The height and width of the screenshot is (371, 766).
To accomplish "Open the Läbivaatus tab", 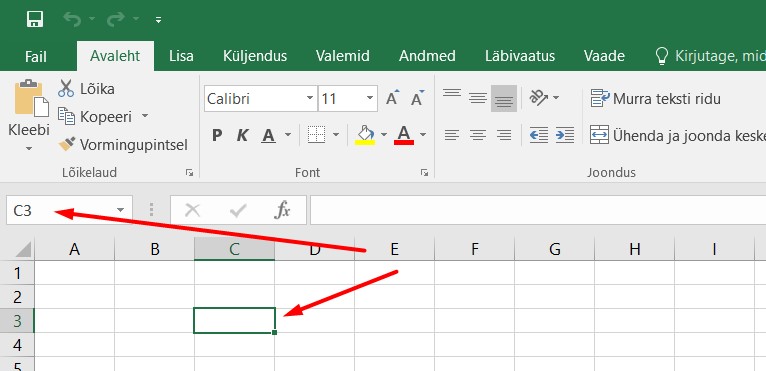I will click(x=520, y=56).
